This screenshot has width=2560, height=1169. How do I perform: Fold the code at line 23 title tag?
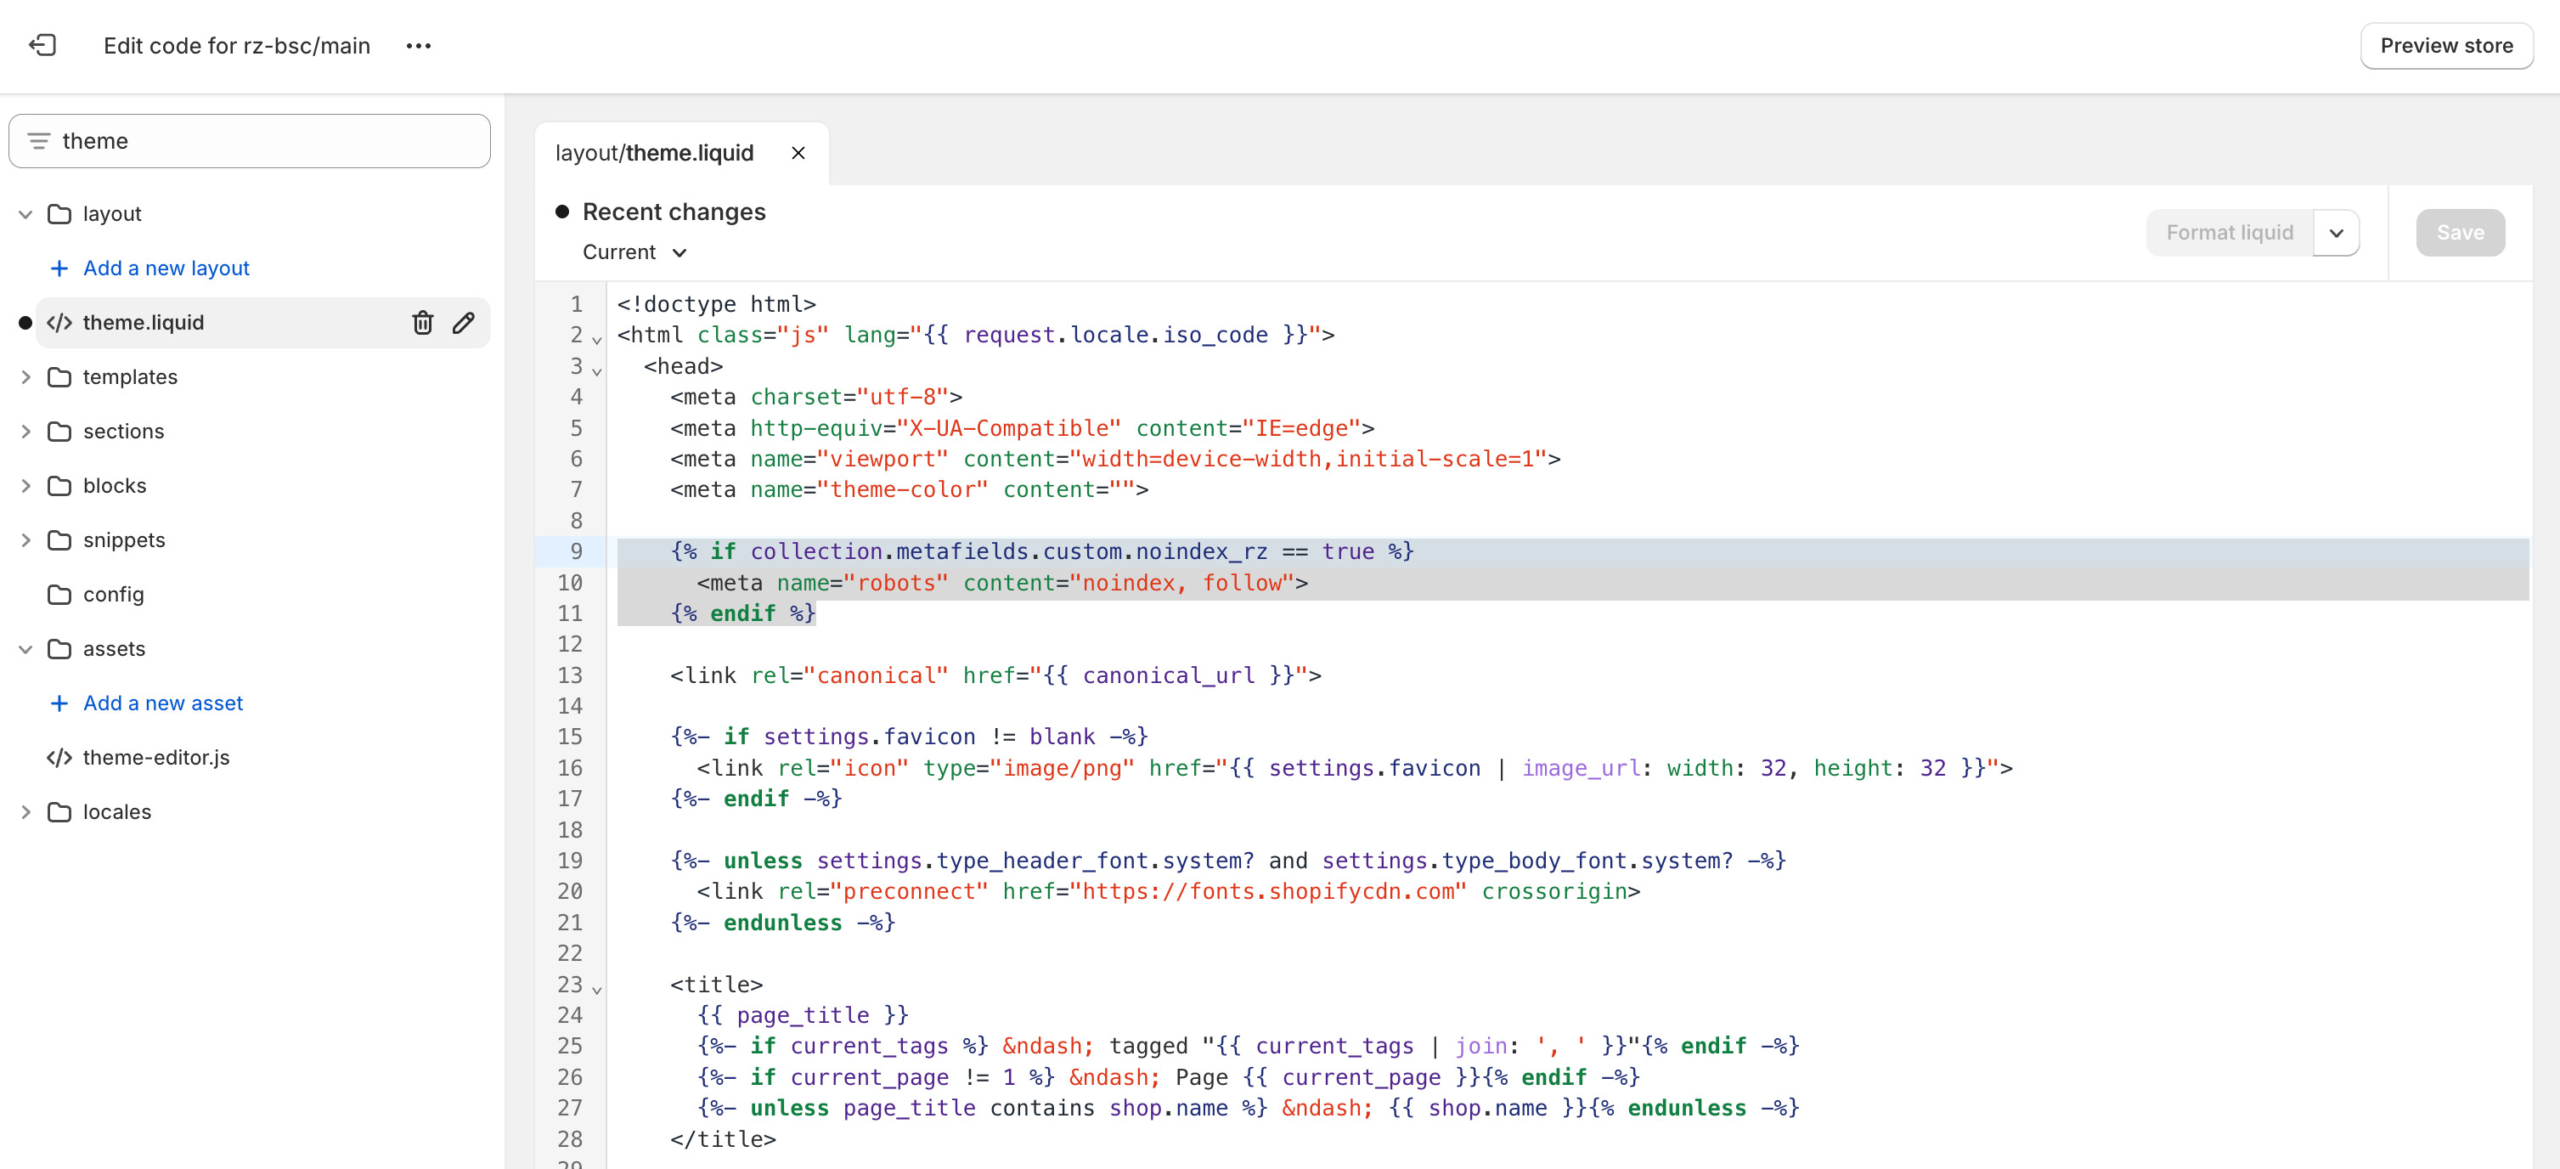597,989
